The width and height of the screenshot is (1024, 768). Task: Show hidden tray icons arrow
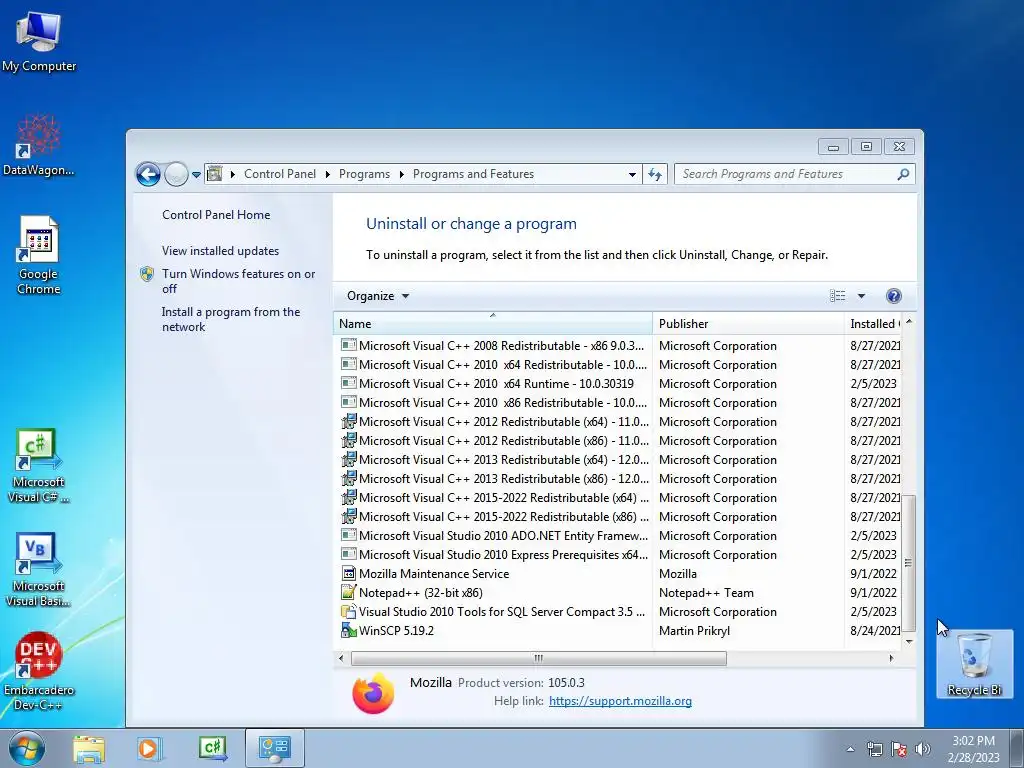tap(850, 749)
